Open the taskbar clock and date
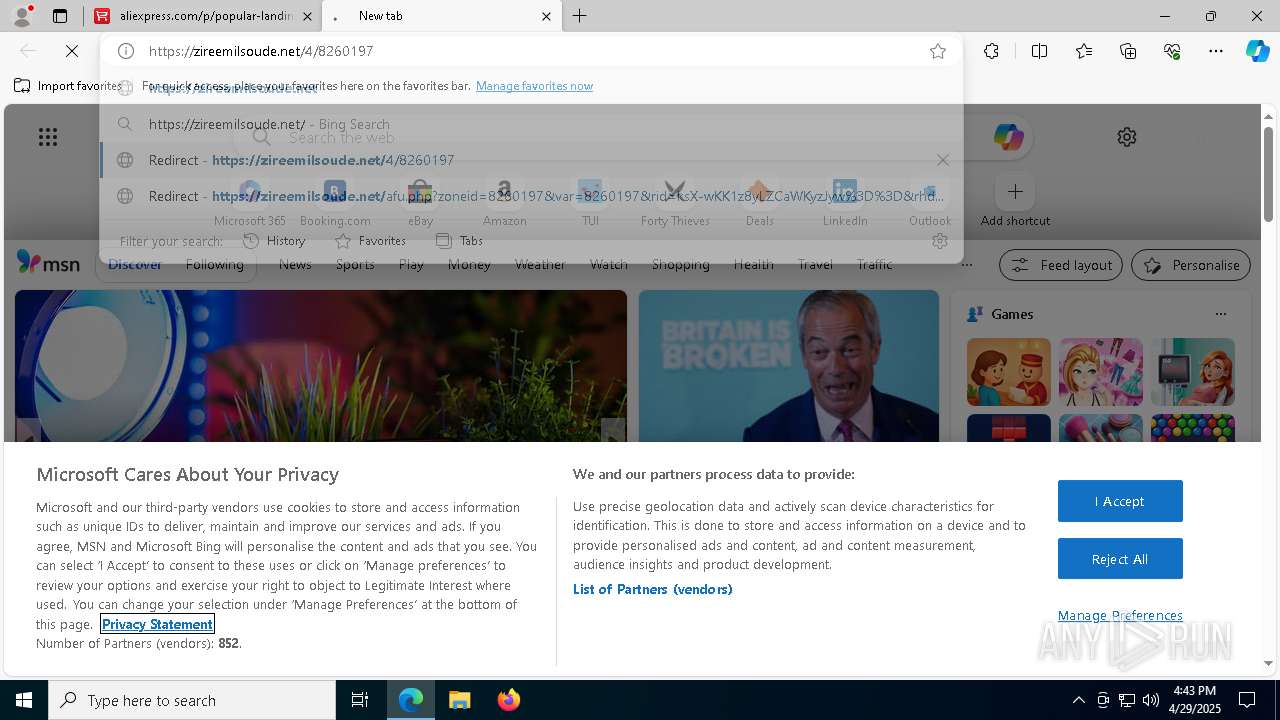1280x720 pixels. 1194,700
